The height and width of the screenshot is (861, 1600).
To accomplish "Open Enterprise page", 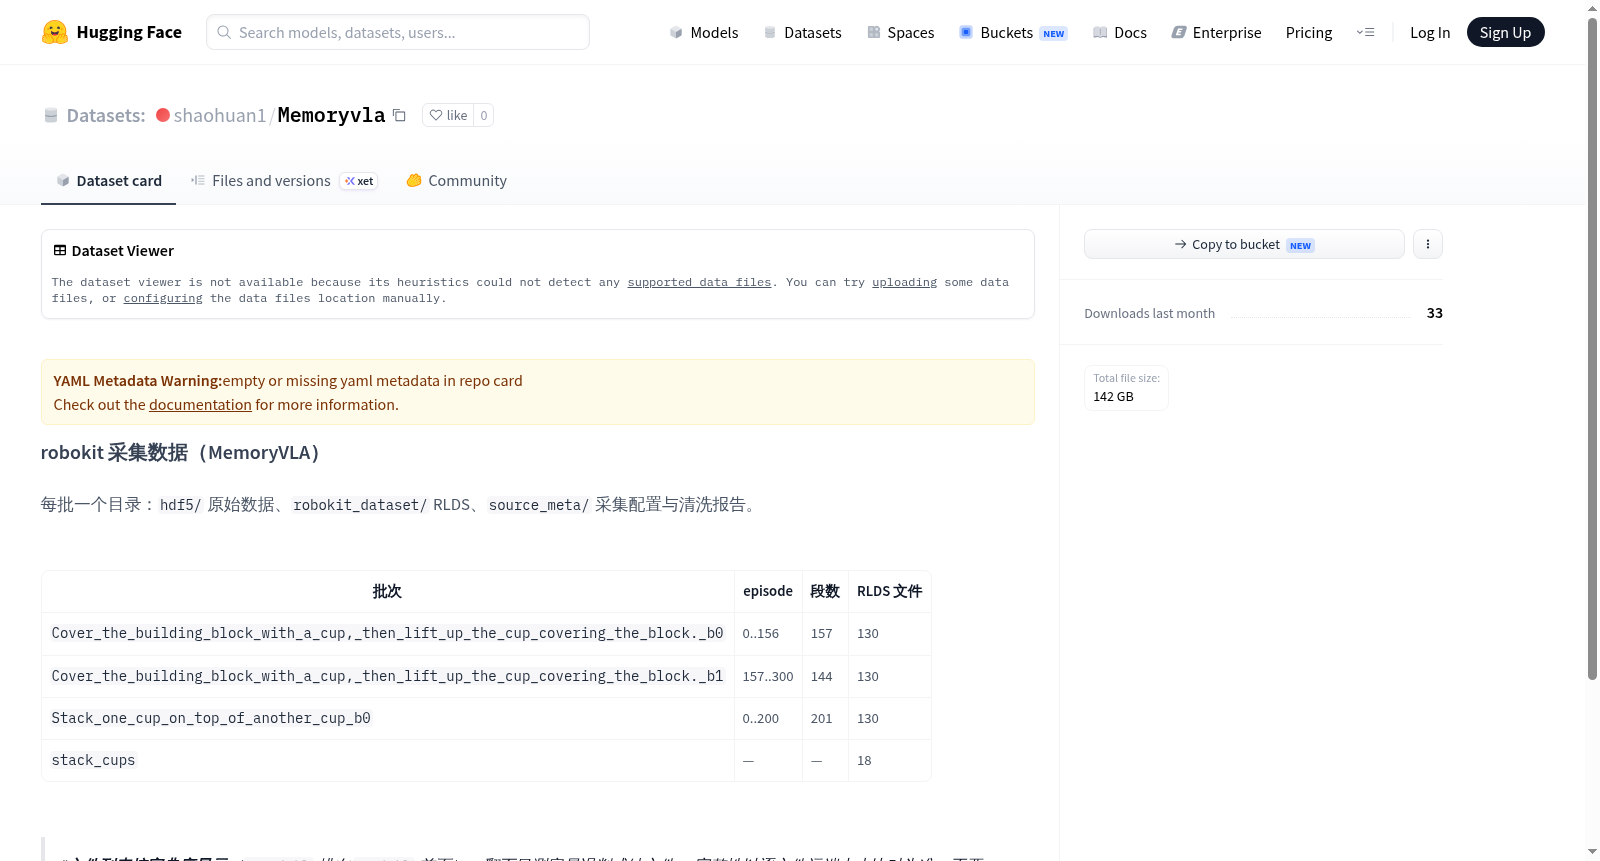I will [x=1216, y=32].
